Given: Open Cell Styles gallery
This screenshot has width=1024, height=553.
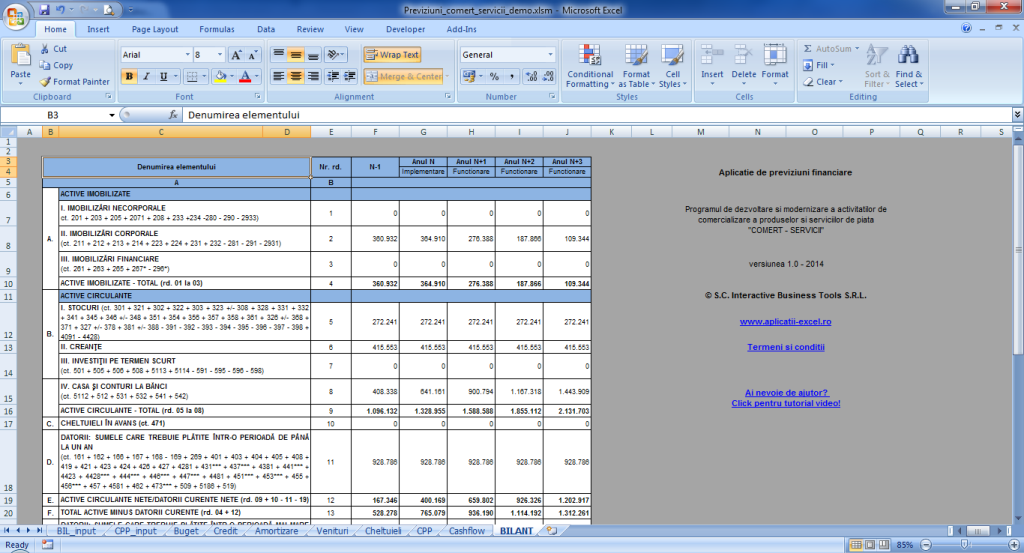Looking at the screenshot, I should (x=672, y=66).
